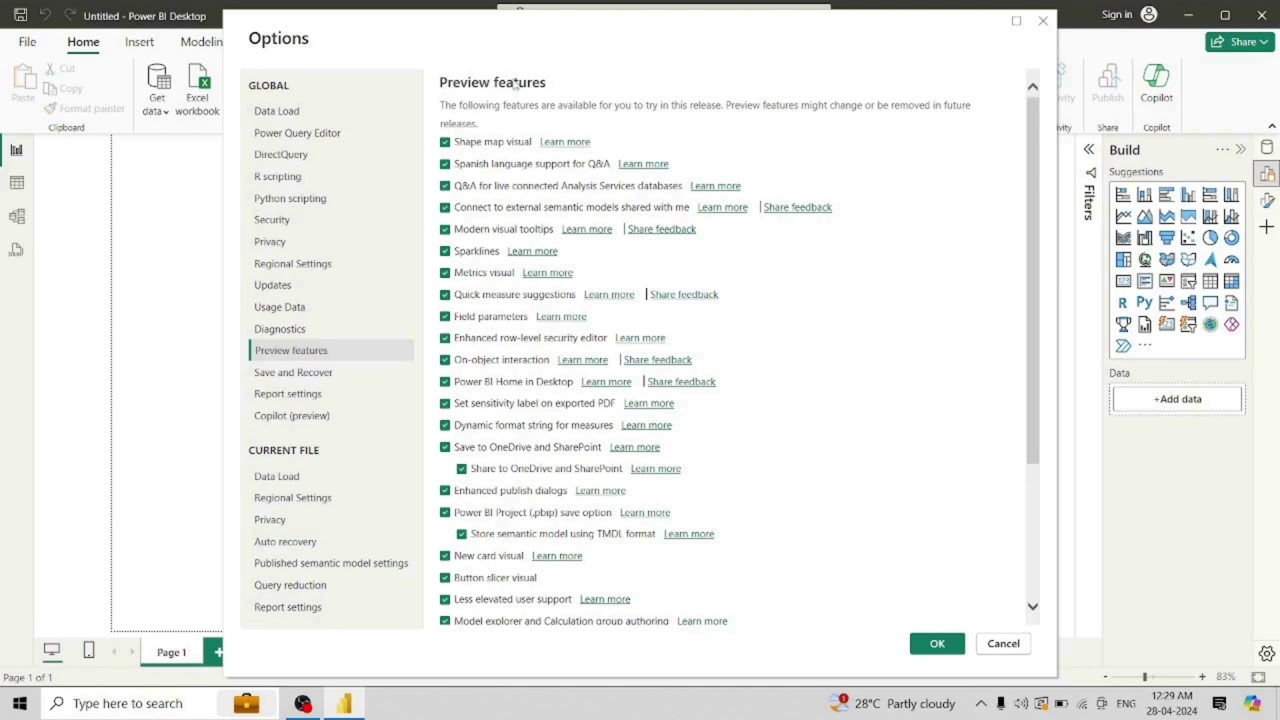Expand the Get data dropdown arrow

[166, 112]
